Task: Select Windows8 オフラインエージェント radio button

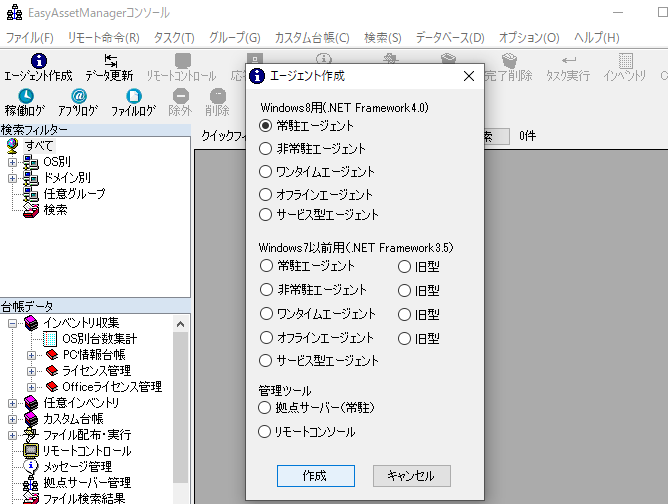Action: 265,195
